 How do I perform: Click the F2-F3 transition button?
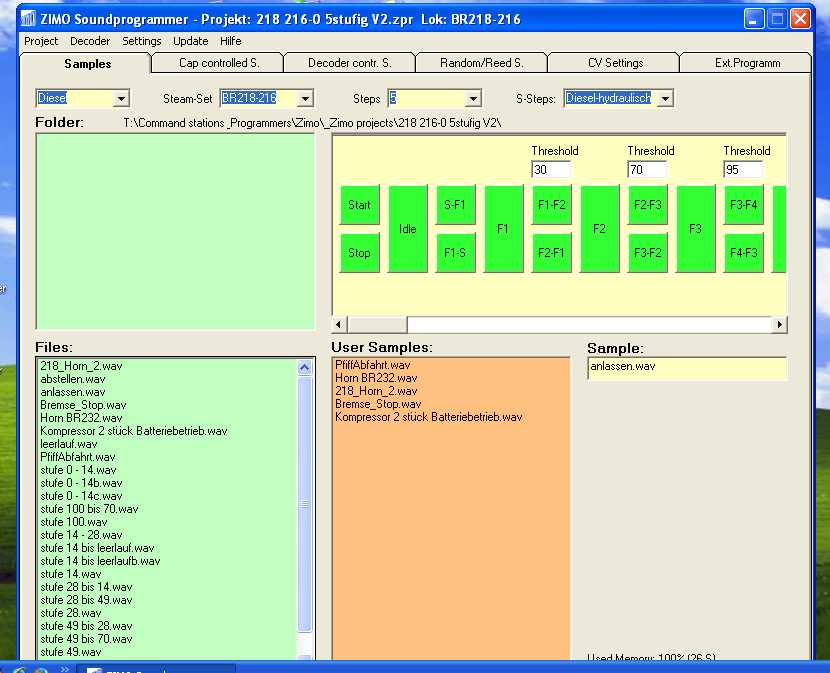[x=647, y=205]
